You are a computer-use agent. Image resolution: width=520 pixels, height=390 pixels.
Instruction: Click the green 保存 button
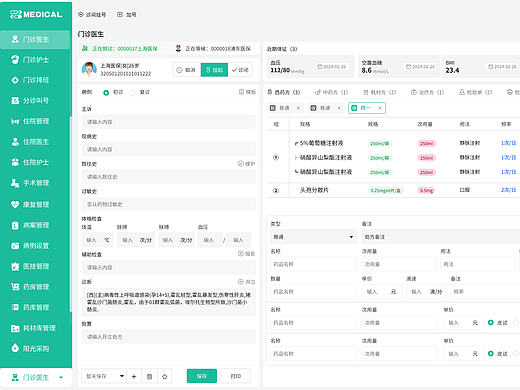pyautogui.click(x=202, y=376)
